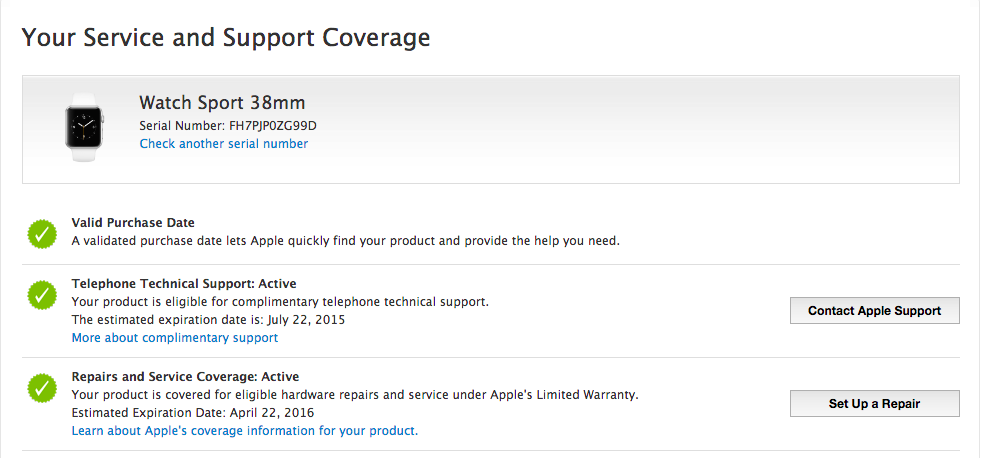
Task: Click the 'Telephone Technical Support: Active' heading
Action: (184, 284)
